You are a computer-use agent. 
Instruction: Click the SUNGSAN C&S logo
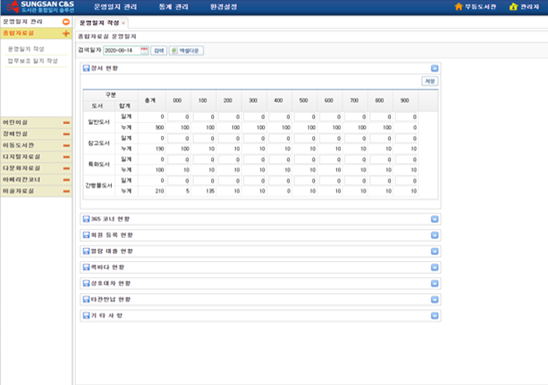coord(40,7)
